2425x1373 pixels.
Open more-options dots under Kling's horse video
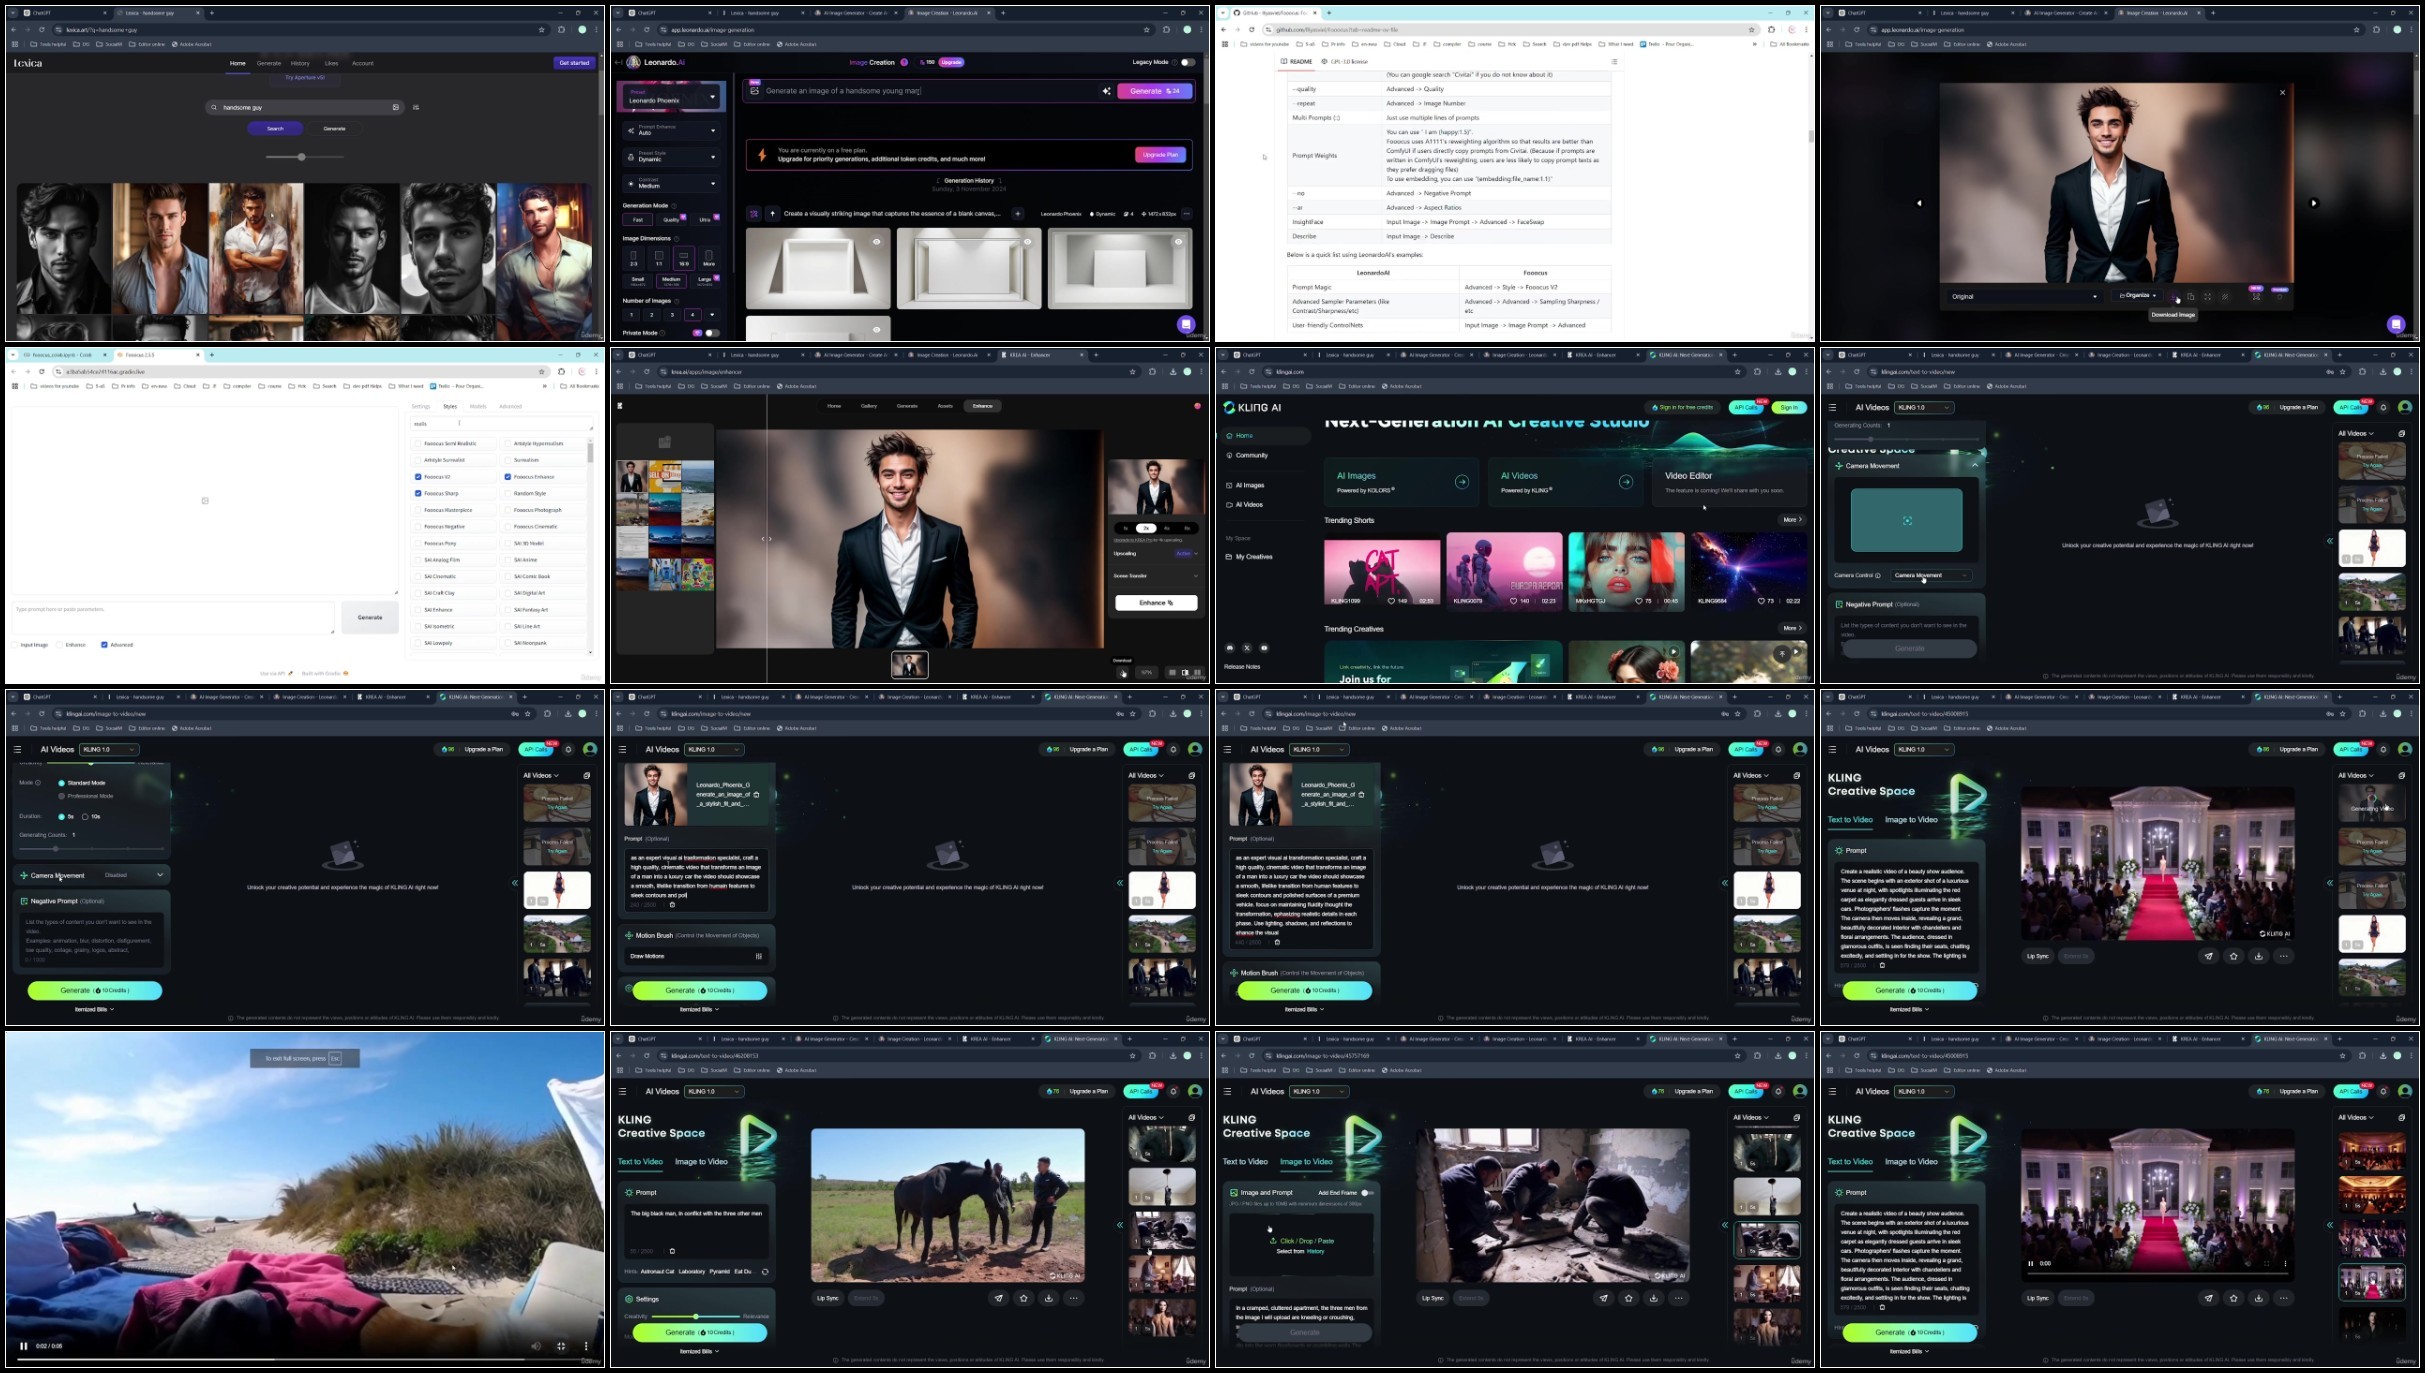pyautogui.click(x=1074, y=1298)
